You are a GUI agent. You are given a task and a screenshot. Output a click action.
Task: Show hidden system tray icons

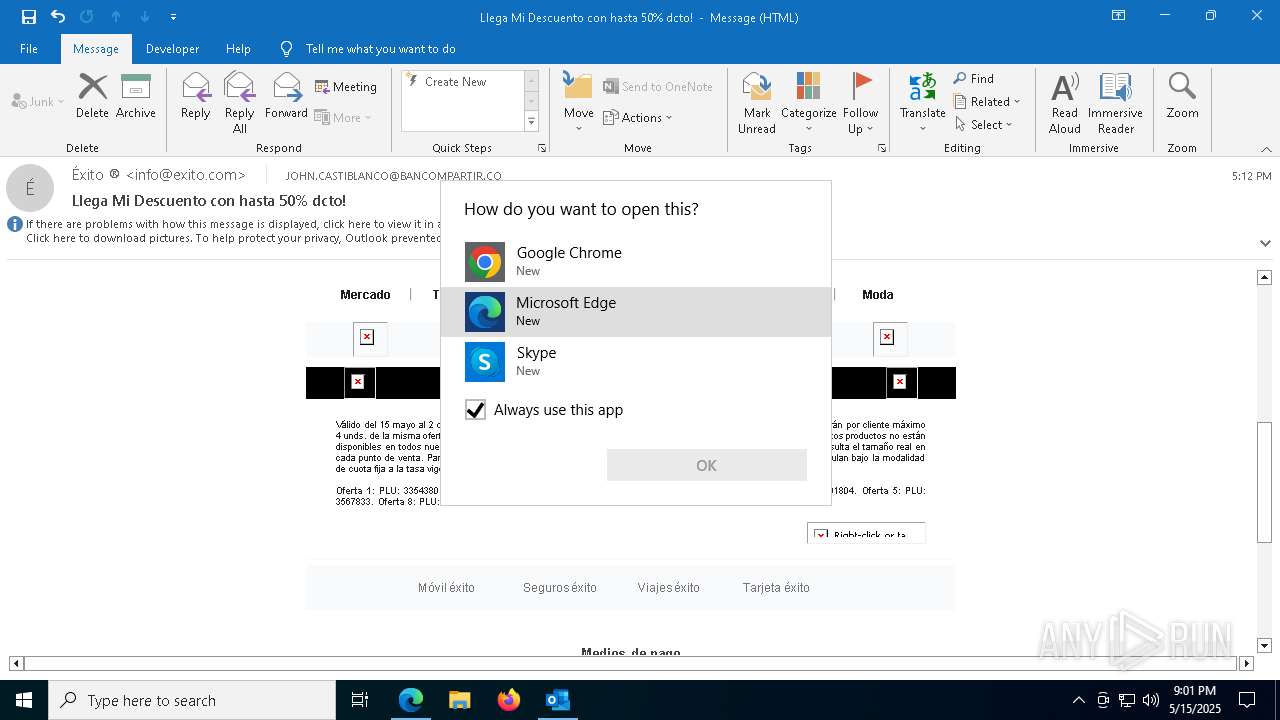tap(1078, 700)
